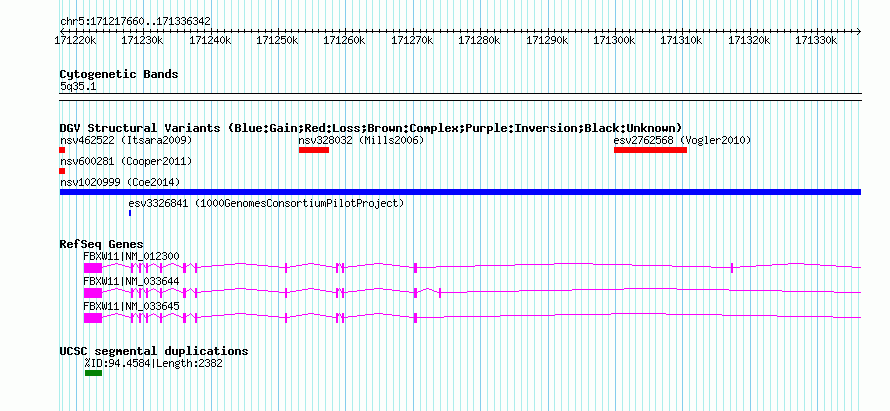Click the FBXW11|NM_033644 transcript label
This screenshot has width=890, height=411.
[131, 281]
